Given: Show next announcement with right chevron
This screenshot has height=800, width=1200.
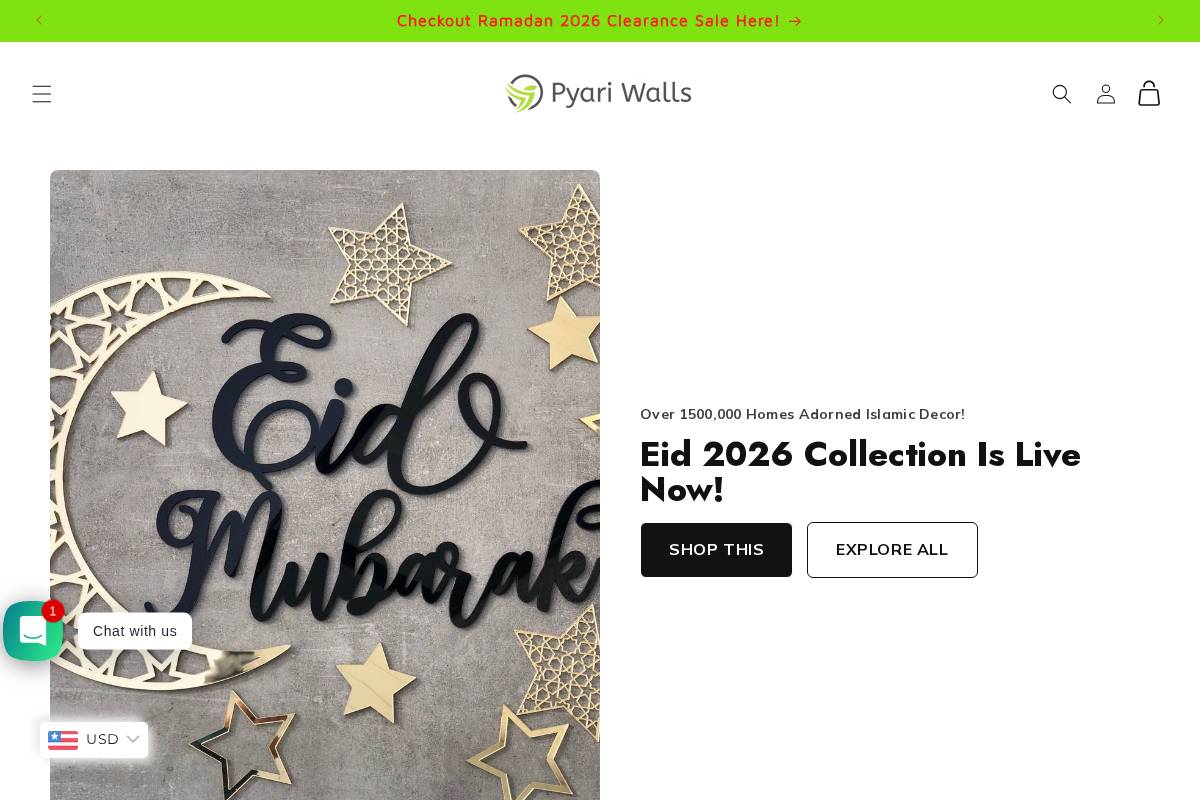Looking at the screenshot, I should coord(1160,20).
